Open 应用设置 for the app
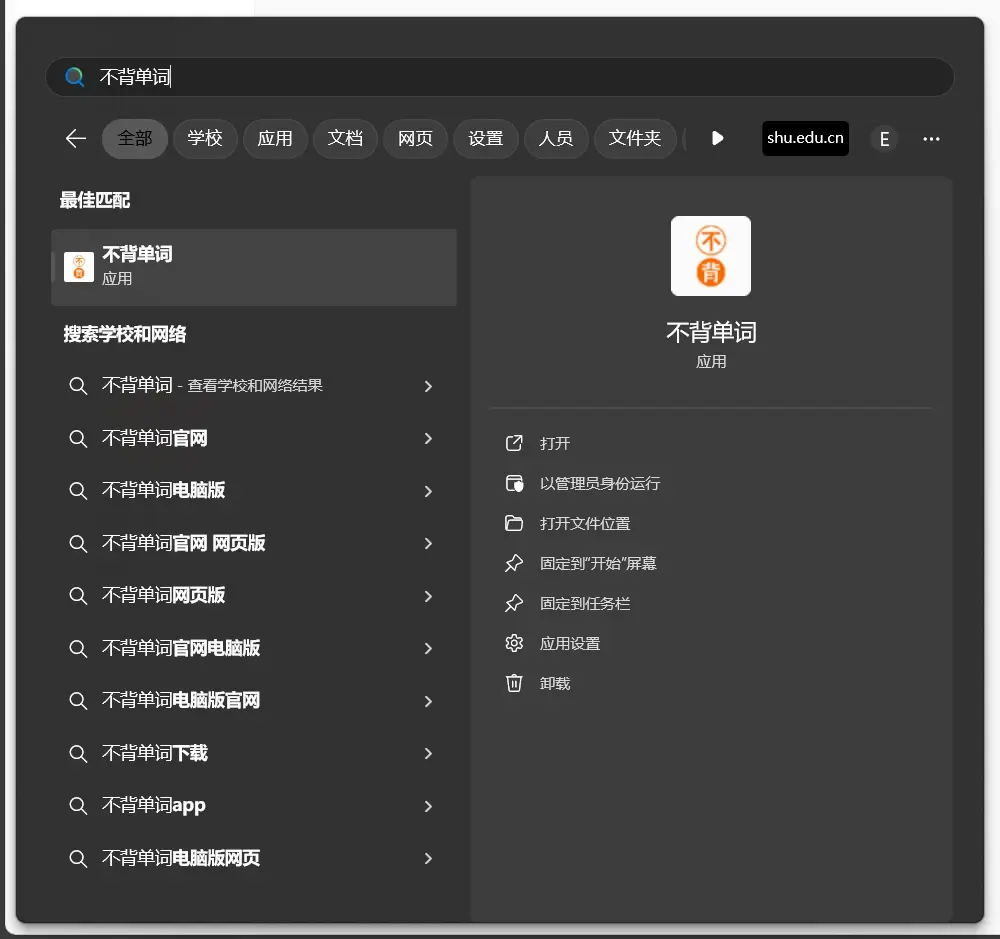The height and width of the screenshot is (939, 1000). tap(570, 644)
